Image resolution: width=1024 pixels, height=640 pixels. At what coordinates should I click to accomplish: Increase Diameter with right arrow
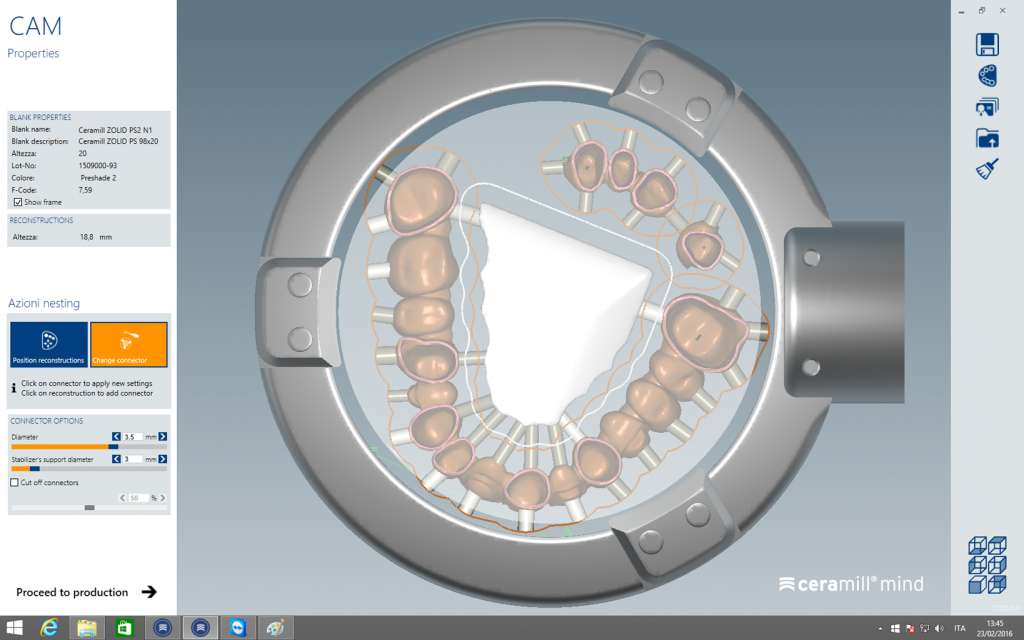[x=163, y=437]
